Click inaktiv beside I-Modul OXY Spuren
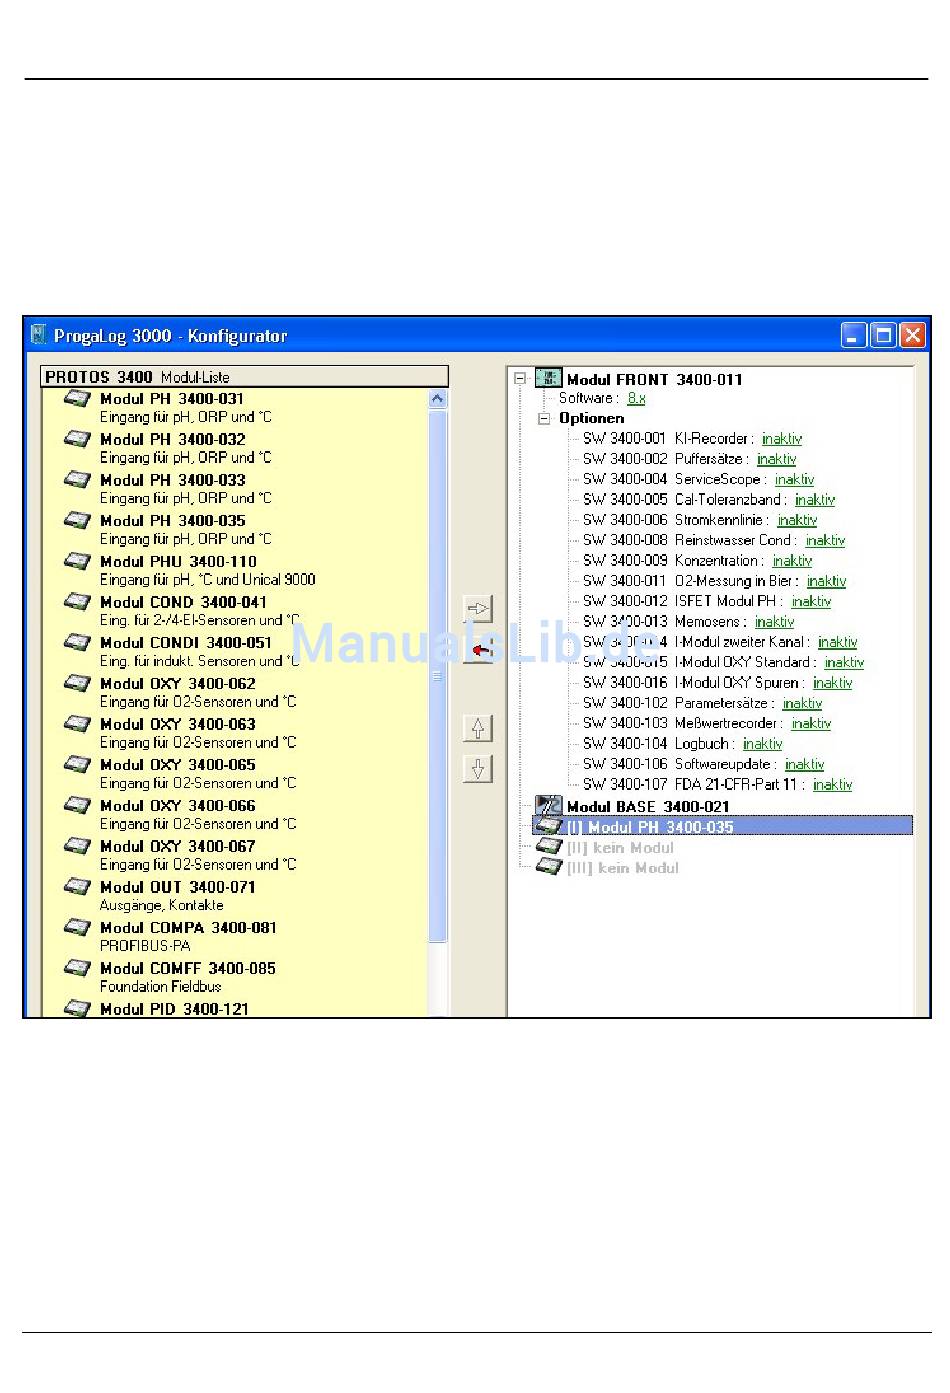 (832, 683)
